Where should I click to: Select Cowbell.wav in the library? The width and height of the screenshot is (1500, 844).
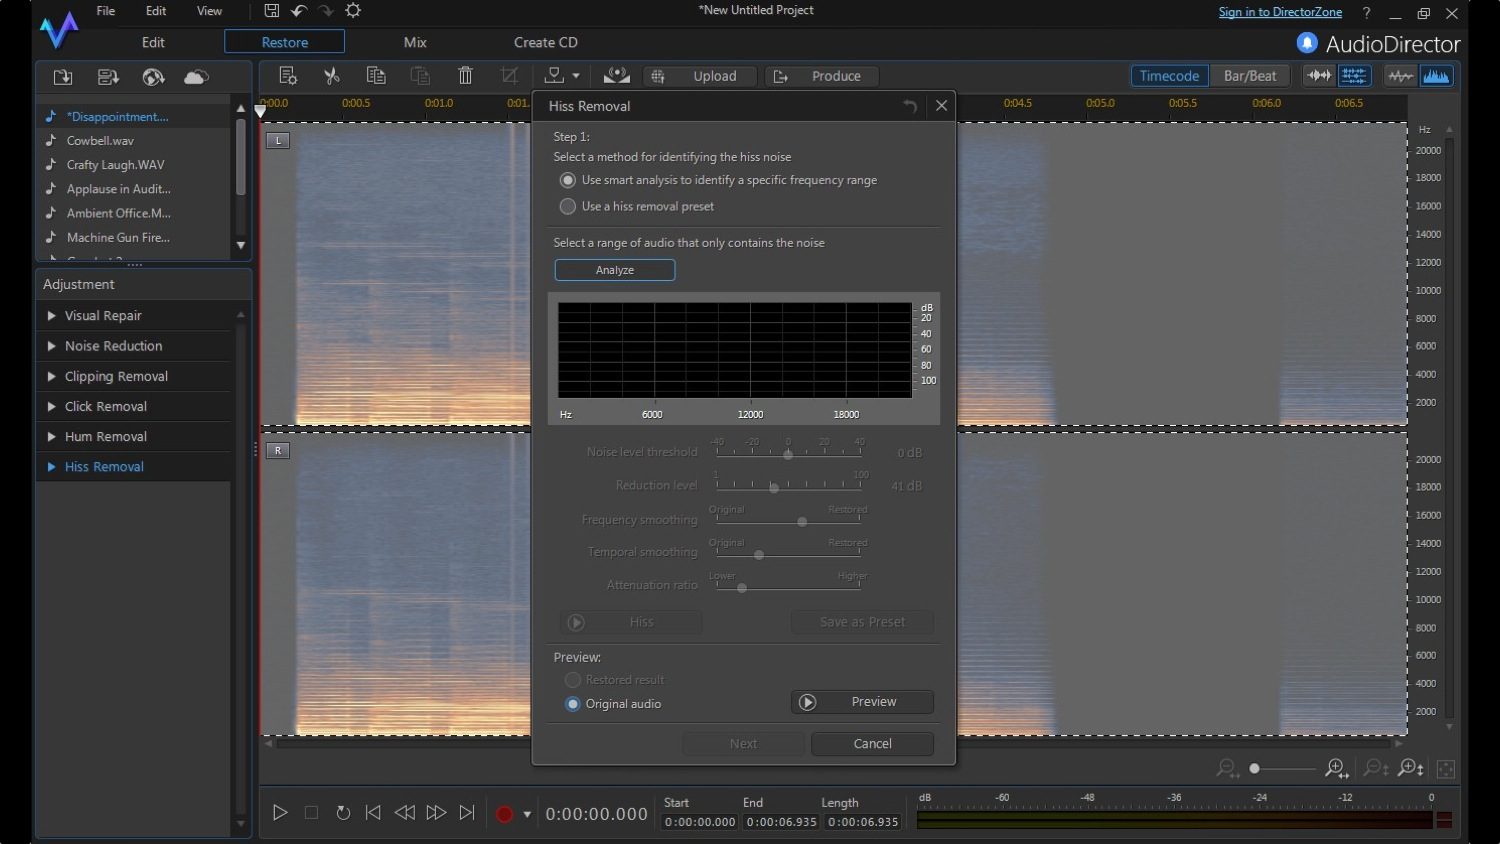[x=100, y=141]
